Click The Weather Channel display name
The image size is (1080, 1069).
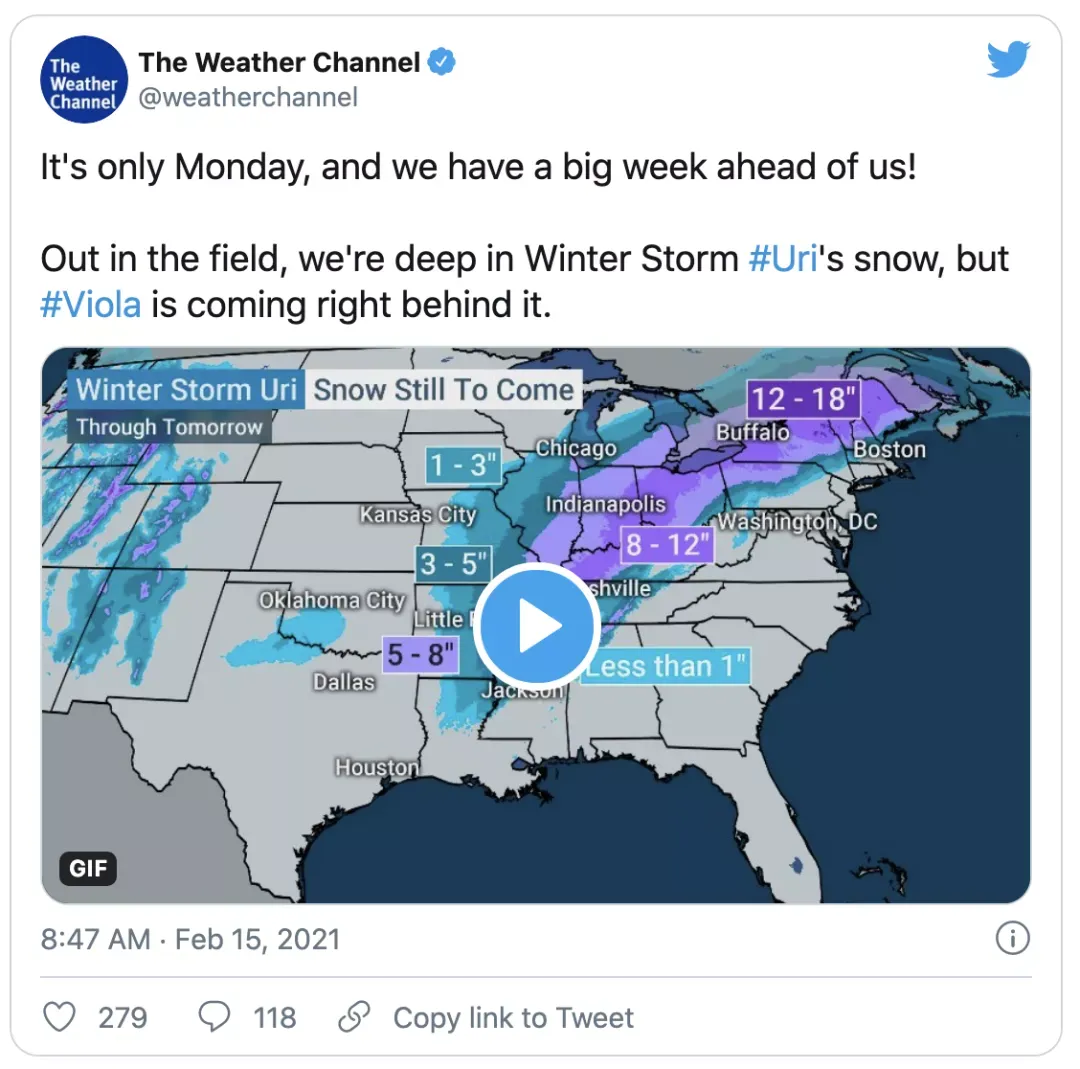[x=280, y=63]
